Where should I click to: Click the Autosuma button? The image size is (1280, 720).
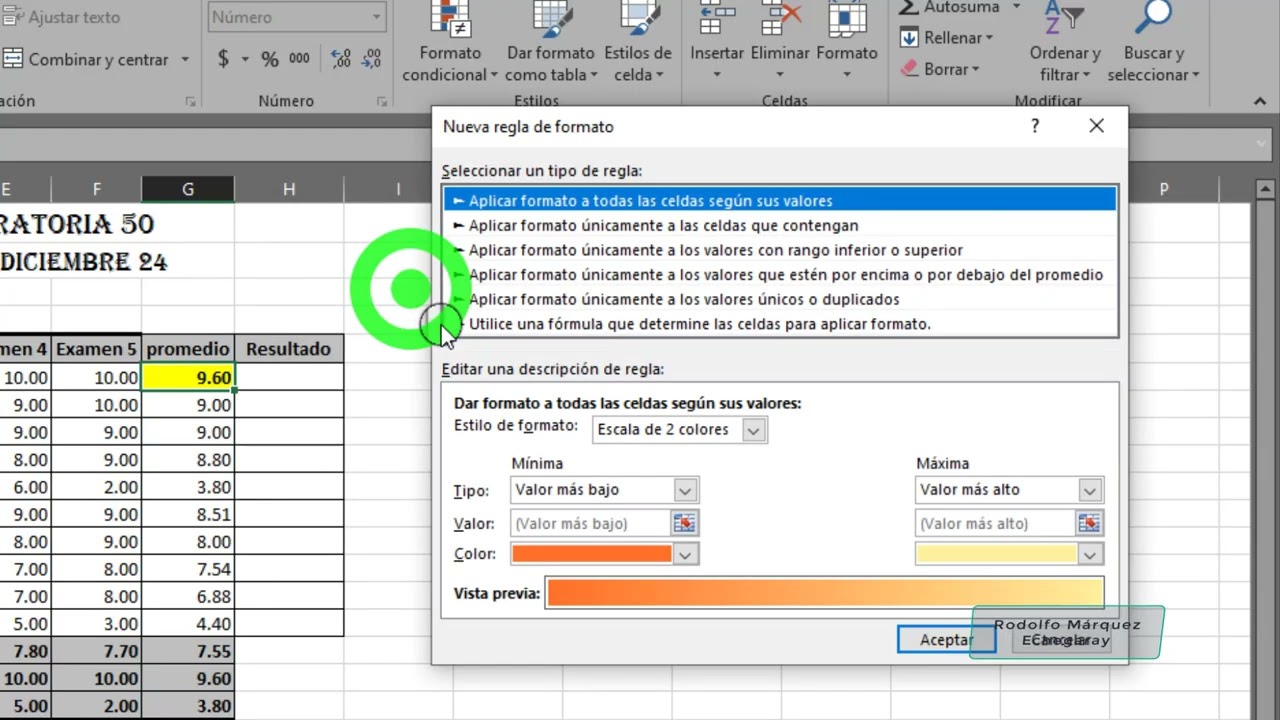coord(949,8)
